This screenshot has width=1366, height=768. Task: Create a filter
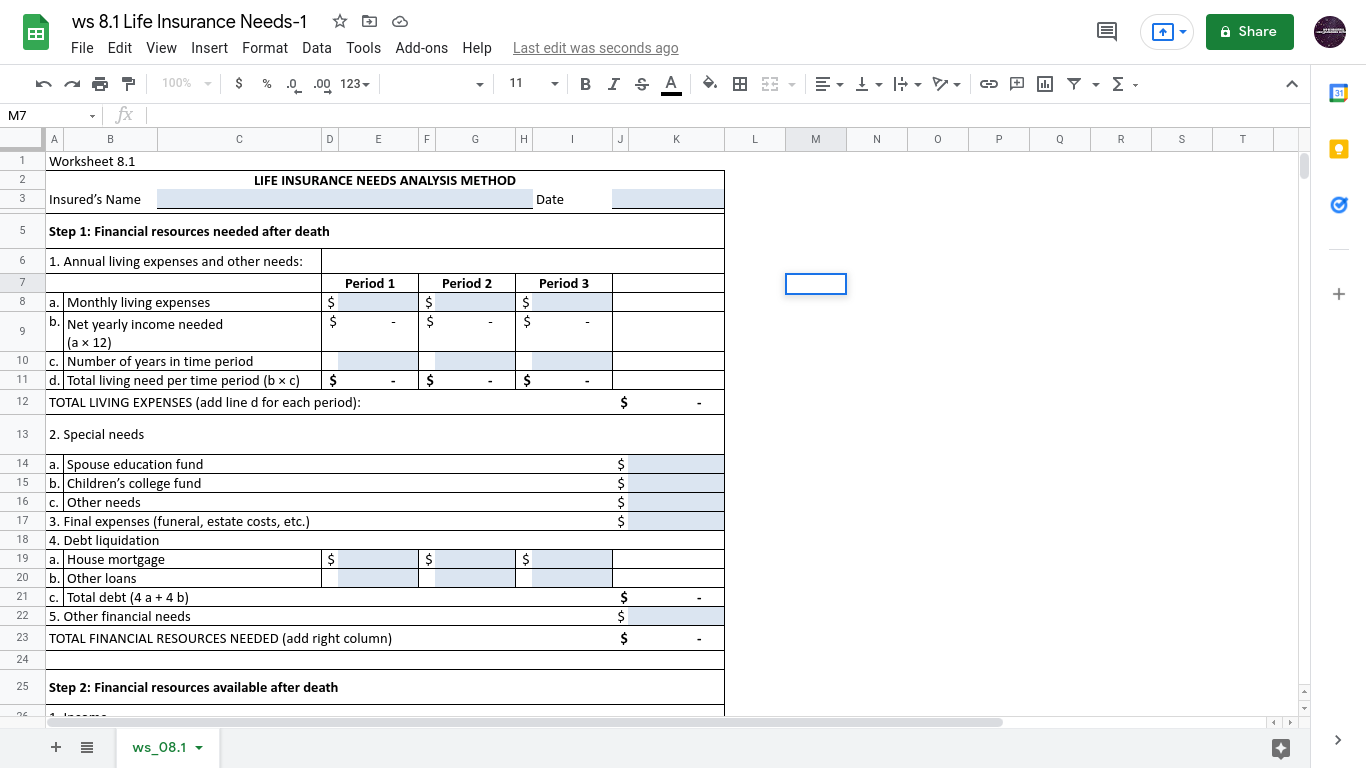[1072, 84]
